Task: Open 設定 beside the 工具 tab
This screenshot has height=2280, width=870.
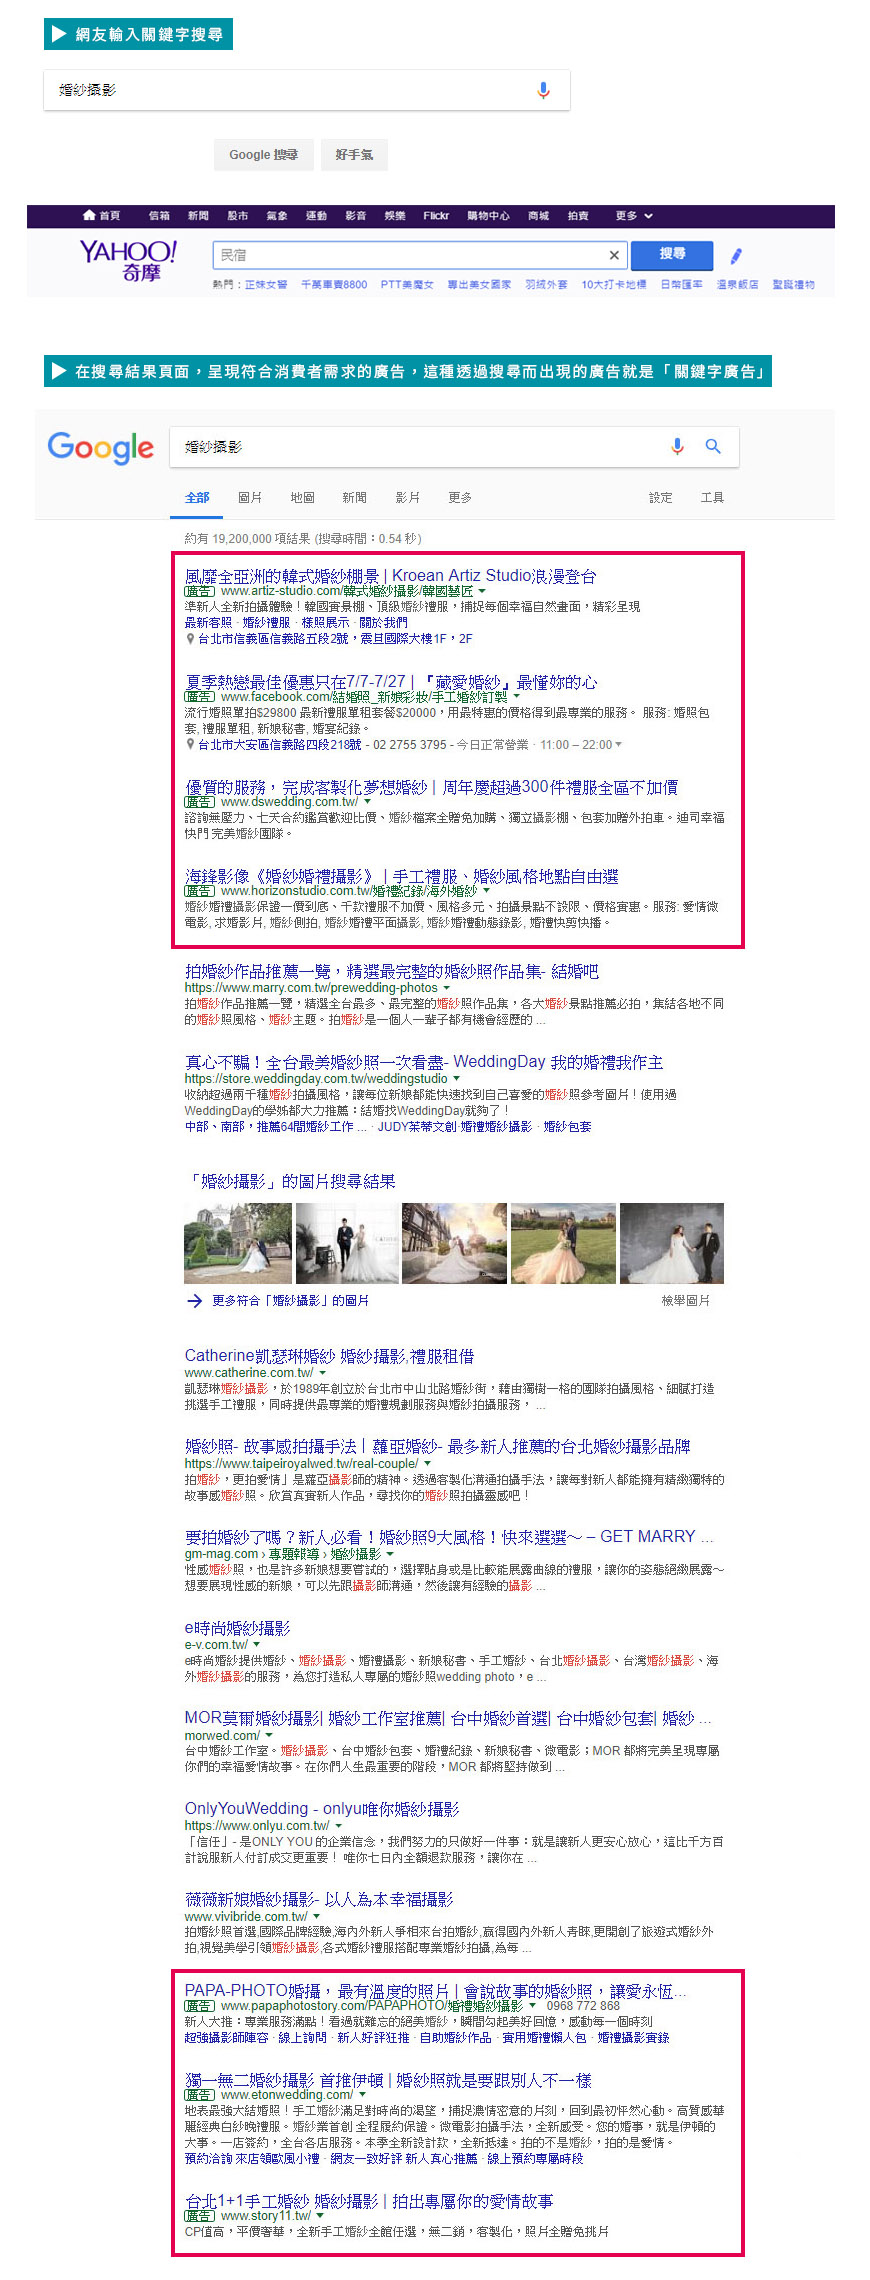Action: (661, 497)
